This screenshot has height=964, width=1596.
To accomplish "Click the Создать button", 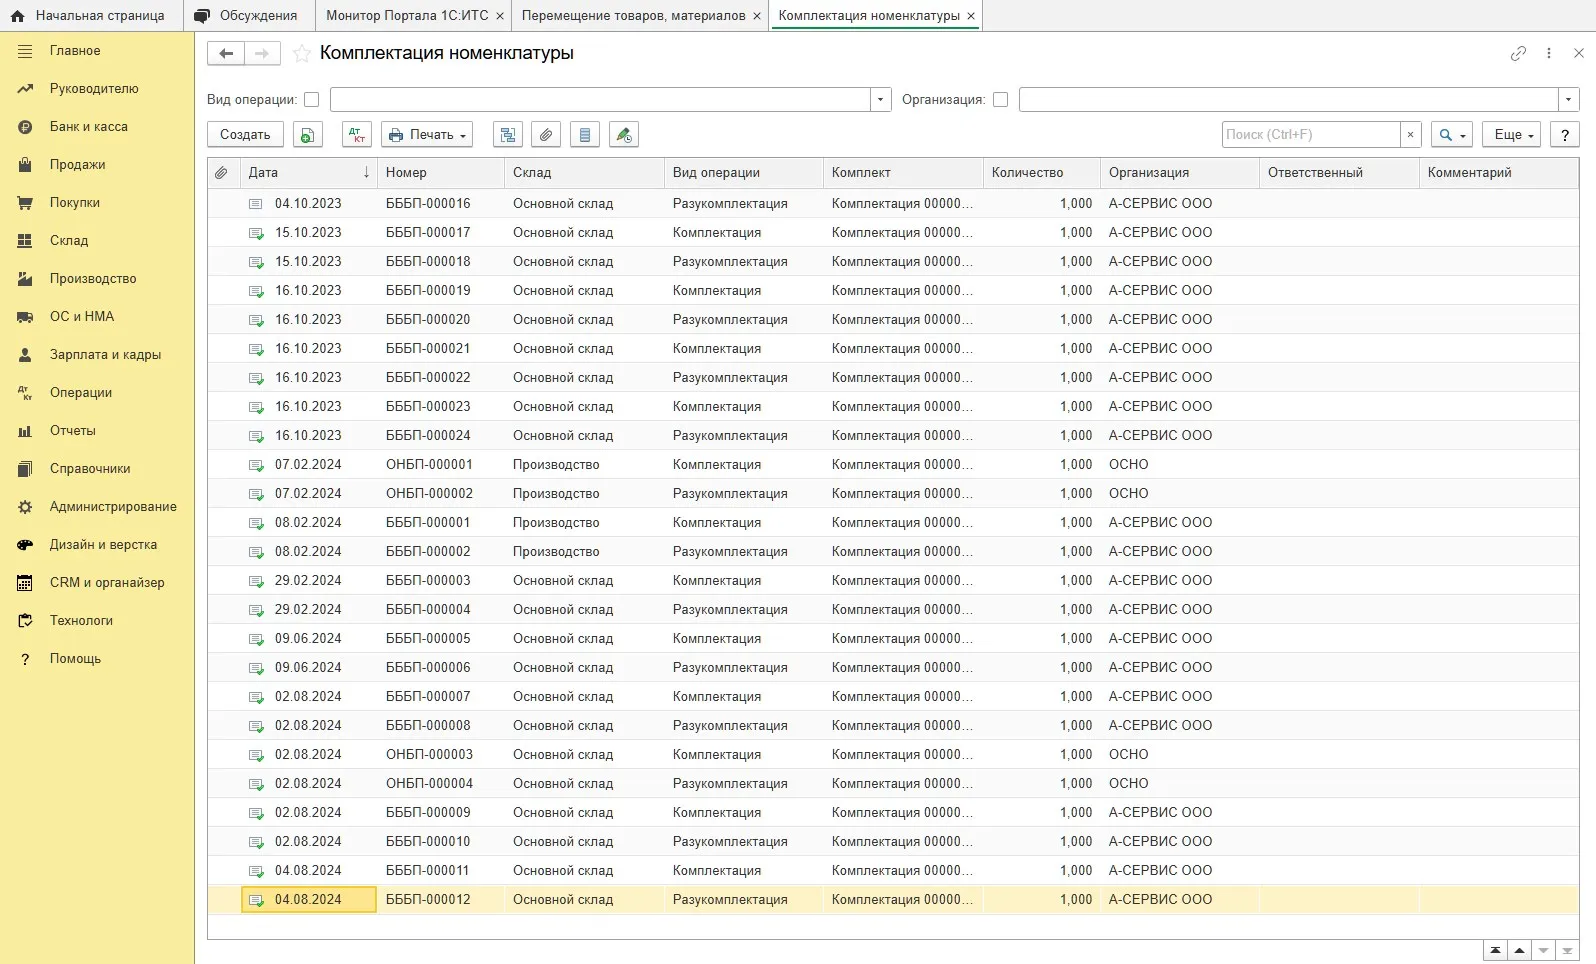I will (x=245, y=135).
